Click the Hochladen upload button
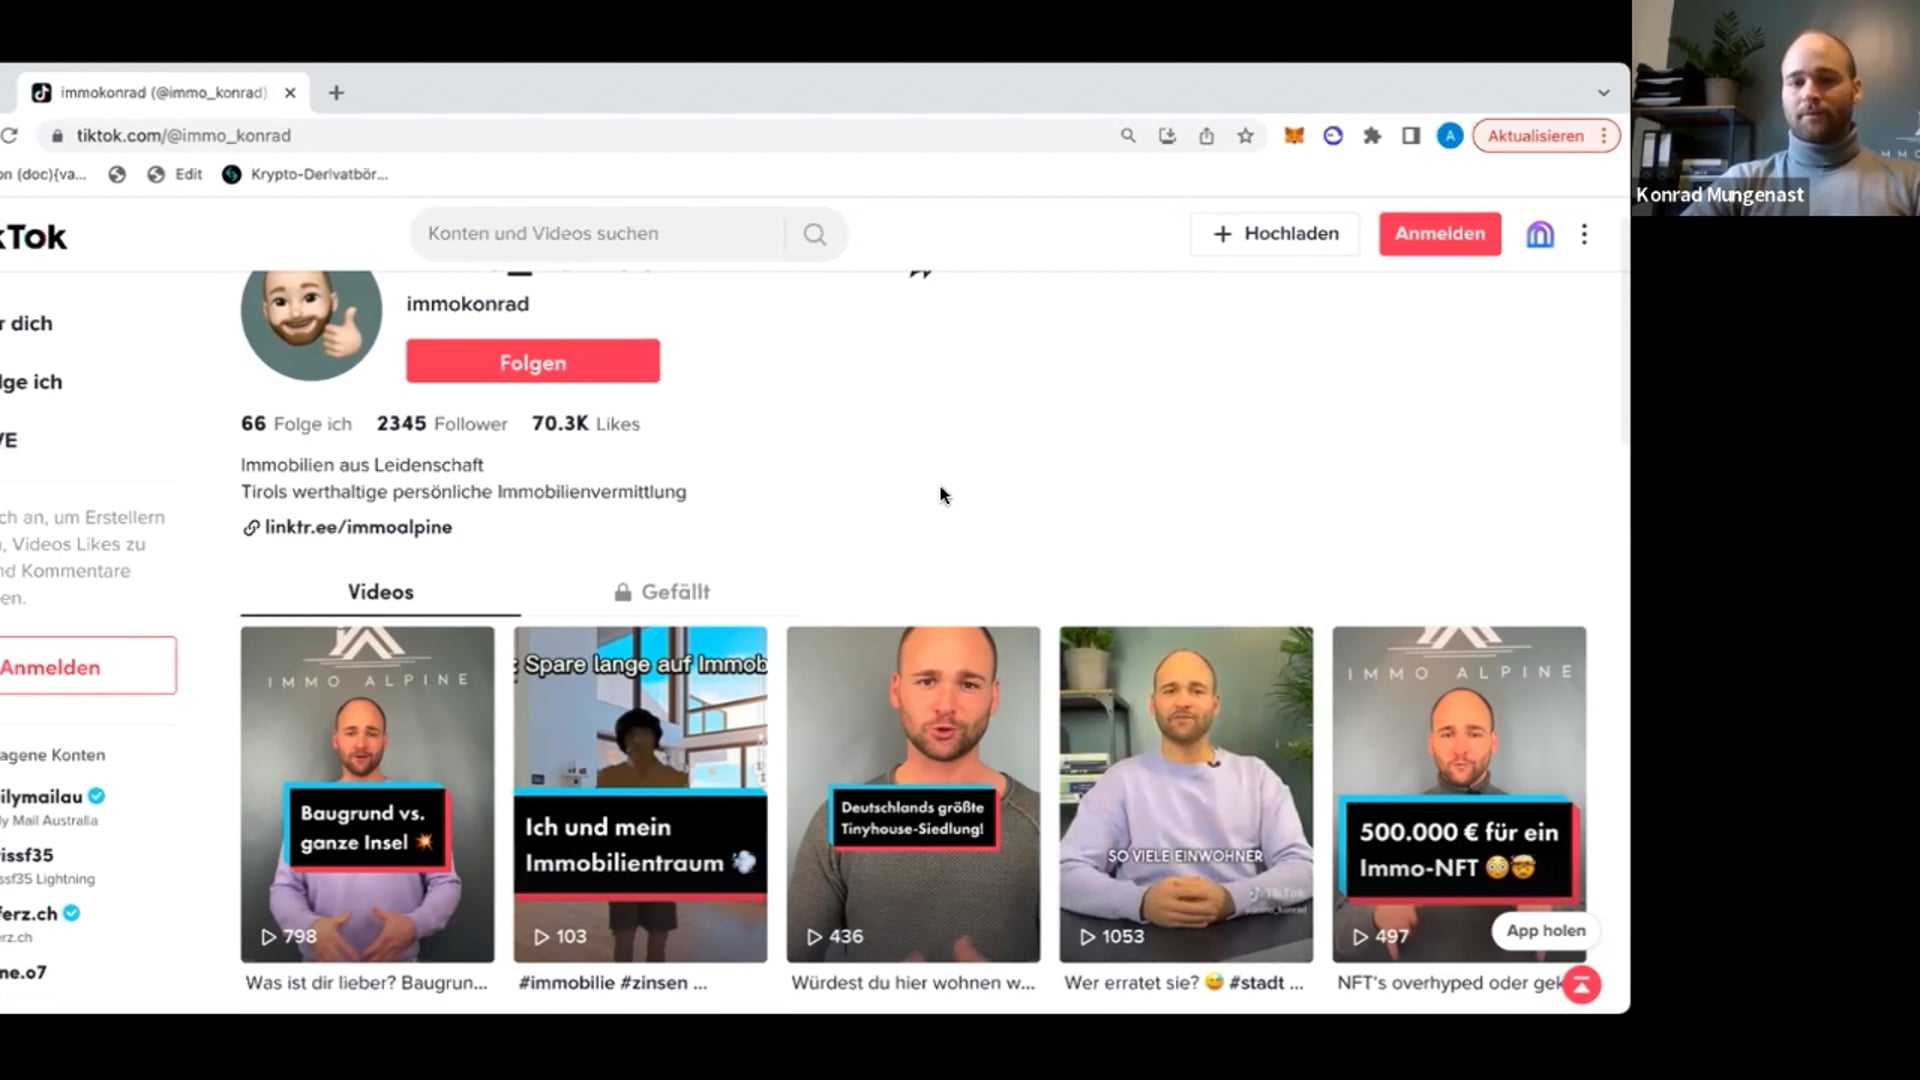This screenshot has height=1080, width=1920. tap(1275, 233)
